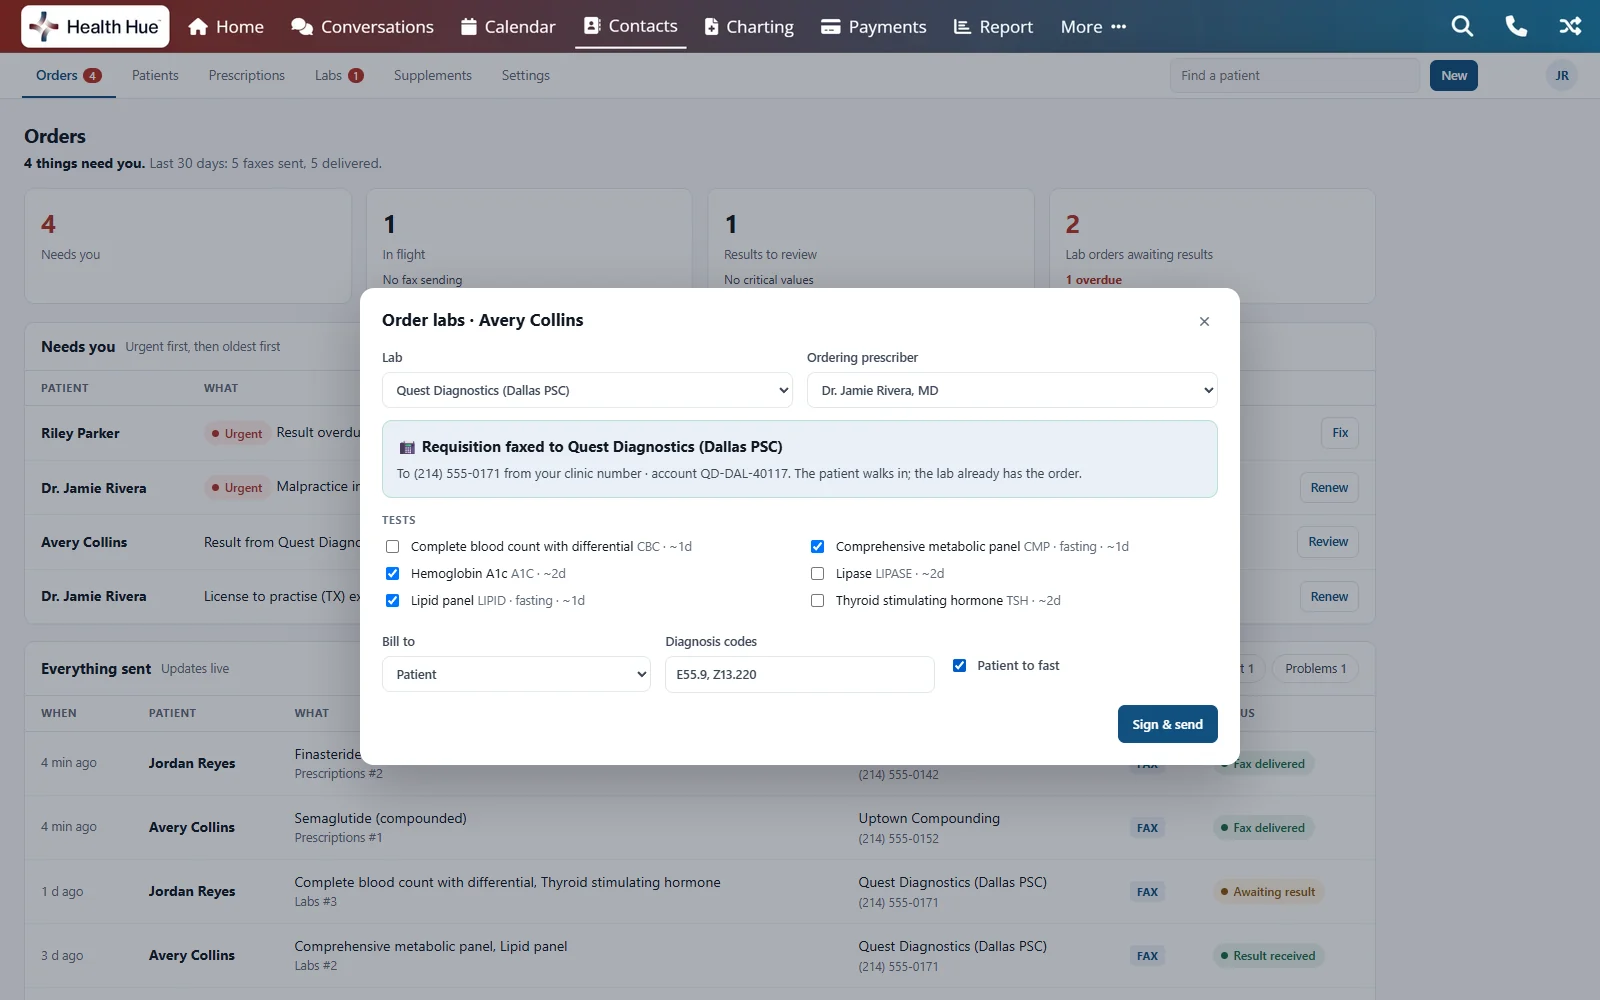Viewport: 1600px width, 1000px height.
Task: Open the Ordering prescriber dropdown
Action: (1012, 390)
